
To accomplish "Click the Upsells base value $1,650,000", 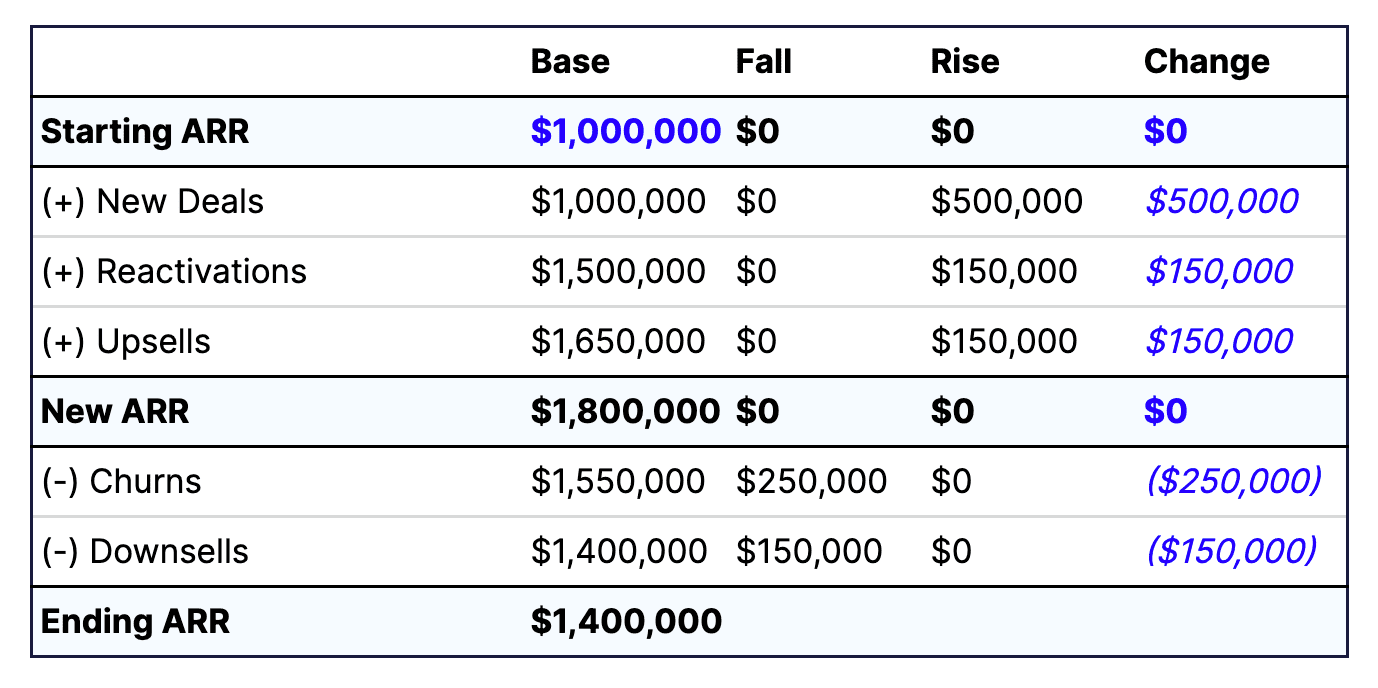I will (x=618, y=342).
